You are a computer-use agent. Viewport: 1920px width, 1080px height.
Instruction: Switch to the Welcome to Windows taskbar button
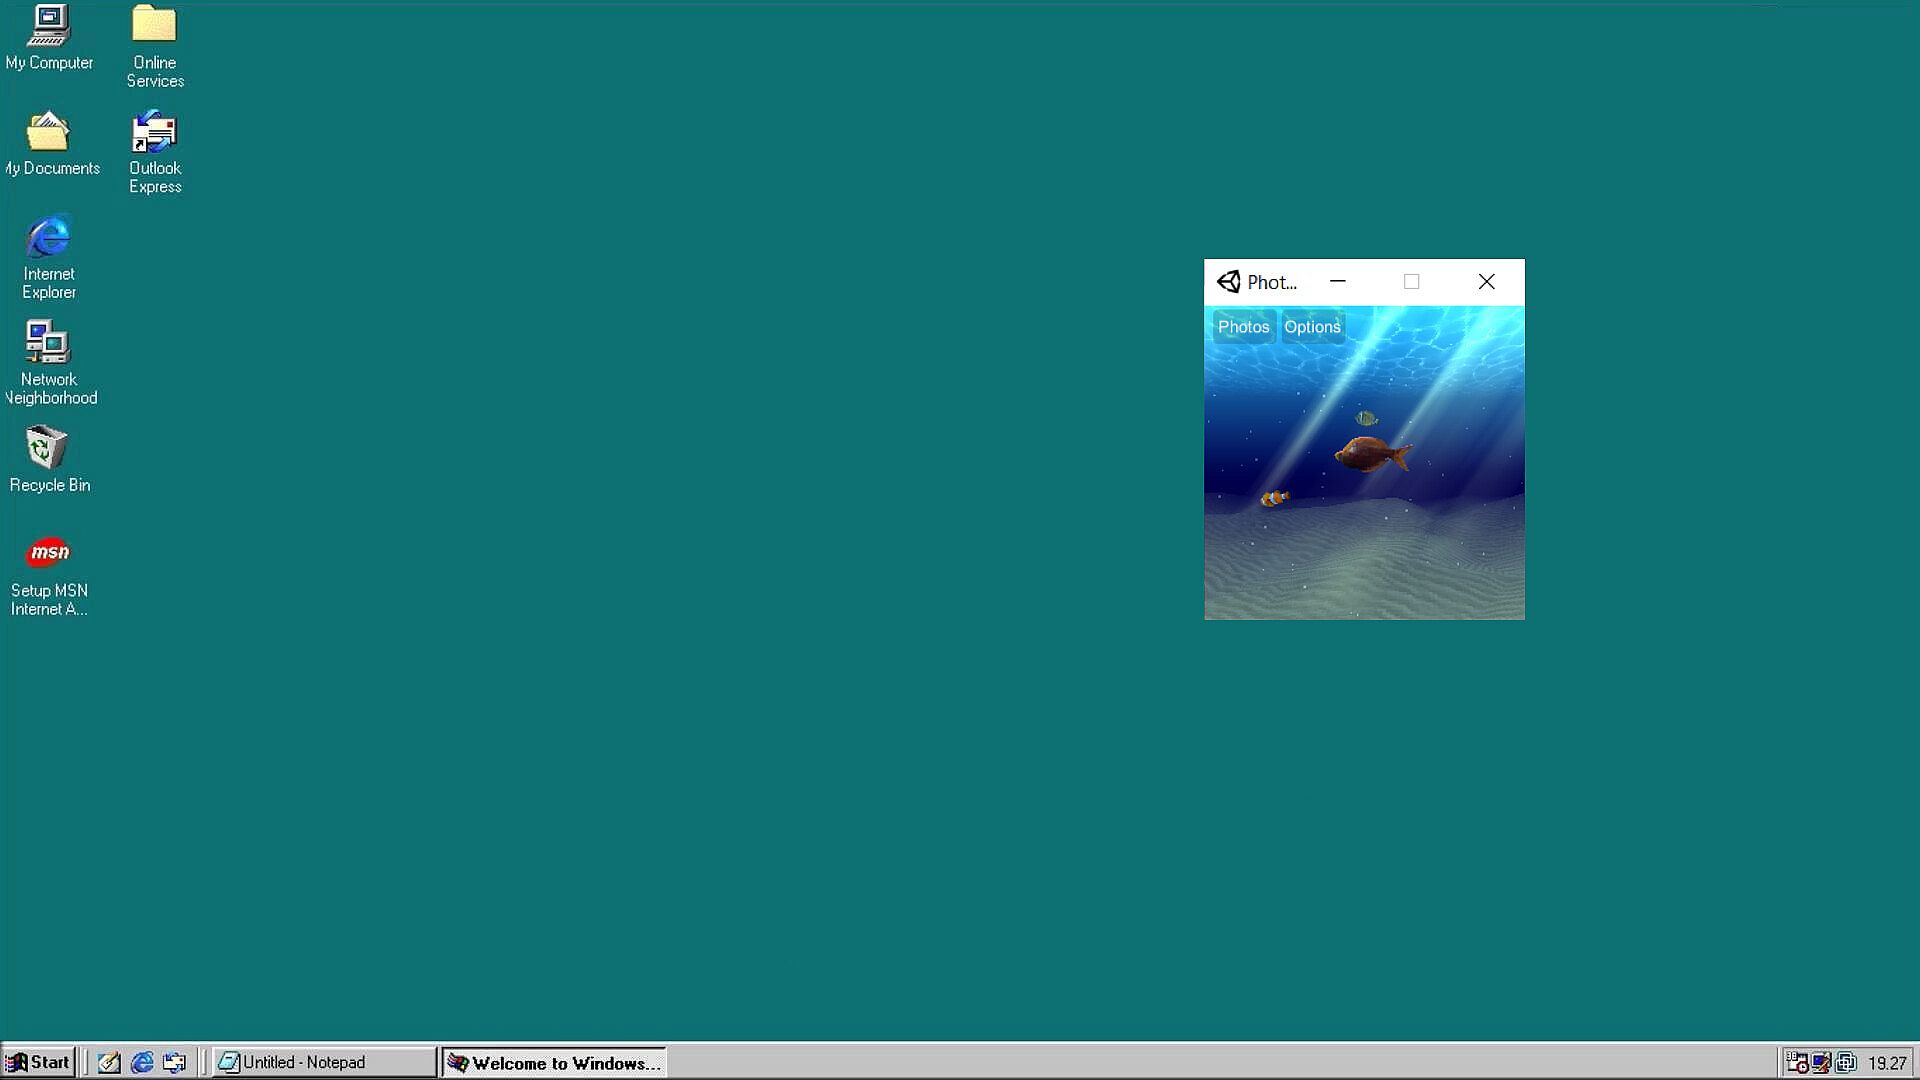pyautogui.click(x=554, y=1063)
